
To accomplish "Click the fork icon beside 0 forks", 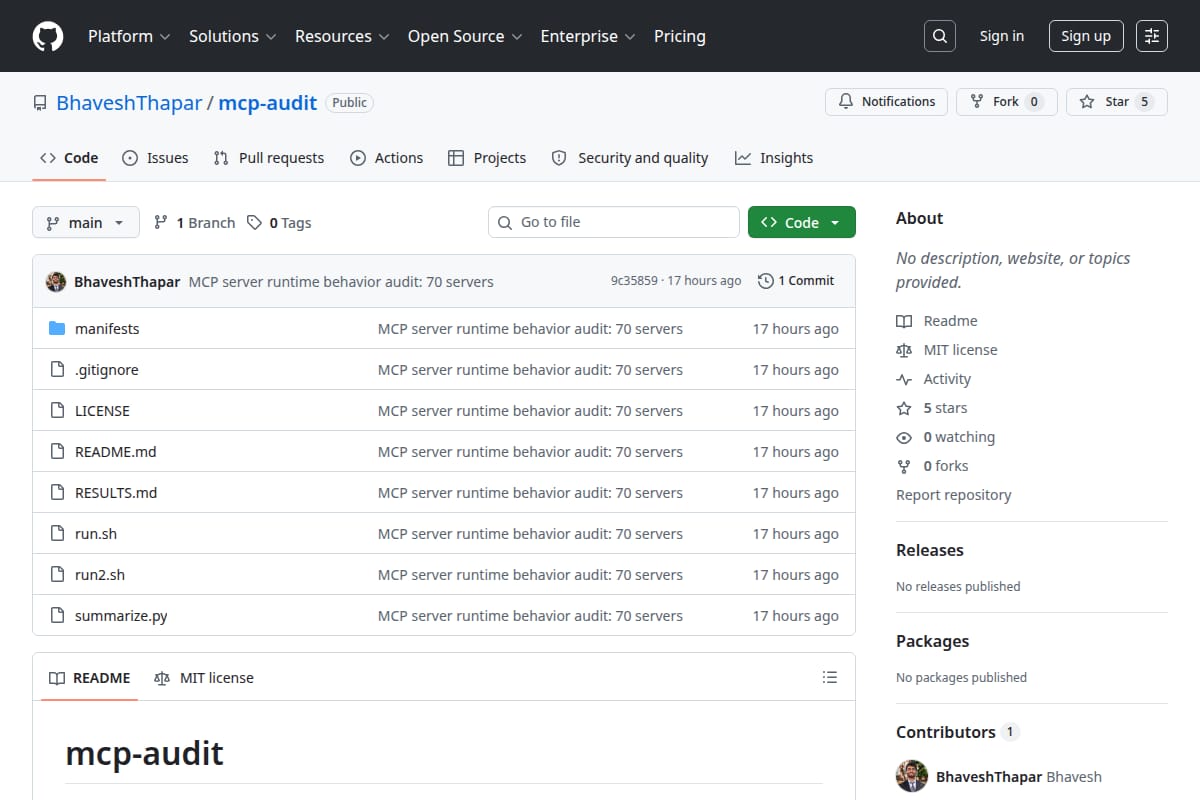I will 904,466.
